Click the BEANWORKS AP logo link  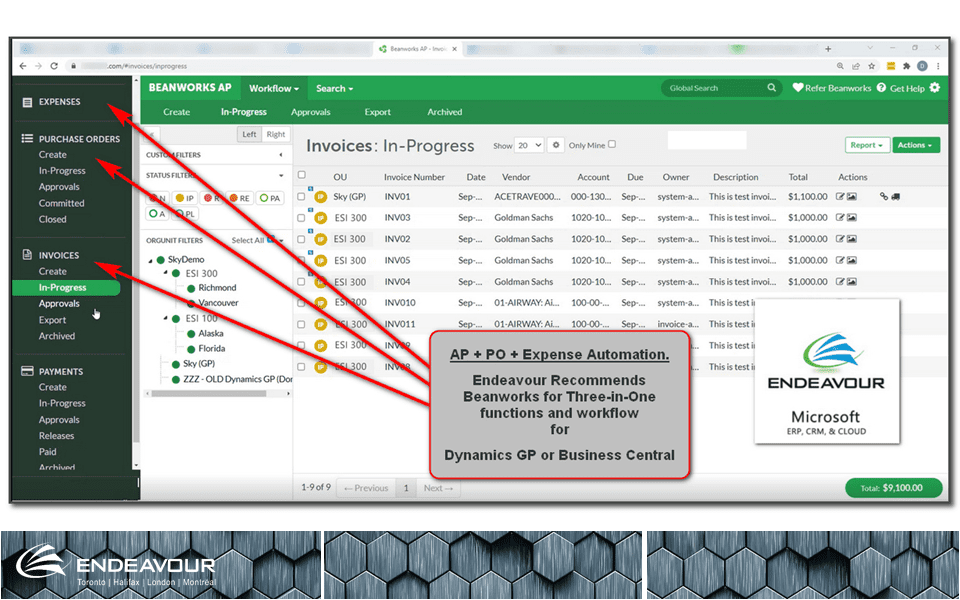(190, 88)
